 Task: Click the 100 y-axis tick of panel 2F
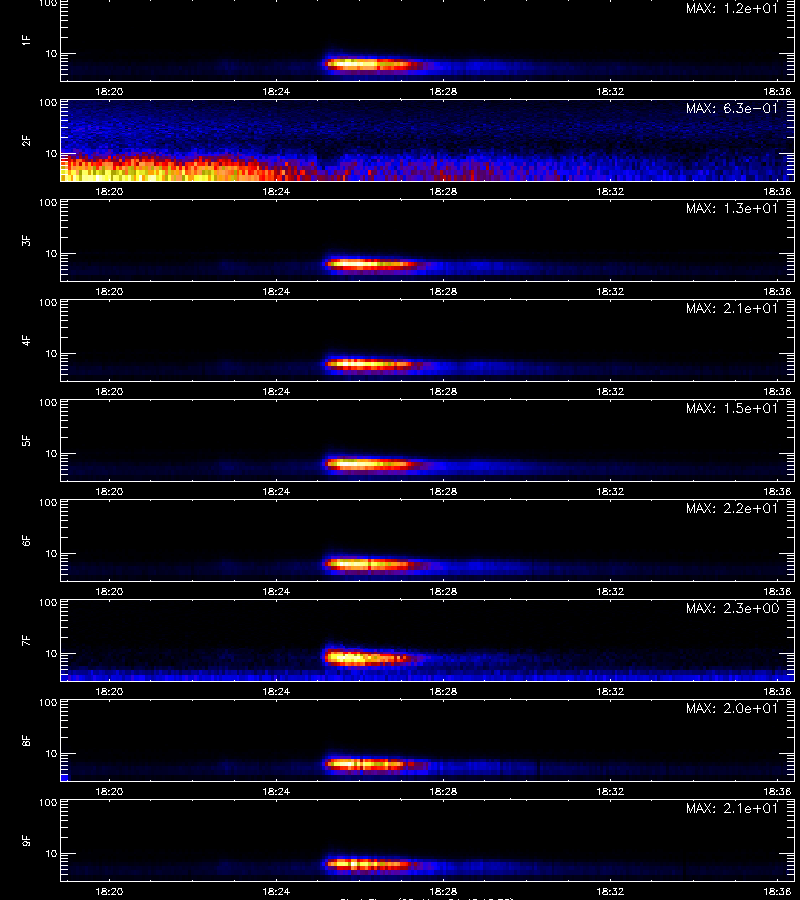(48, 103)
